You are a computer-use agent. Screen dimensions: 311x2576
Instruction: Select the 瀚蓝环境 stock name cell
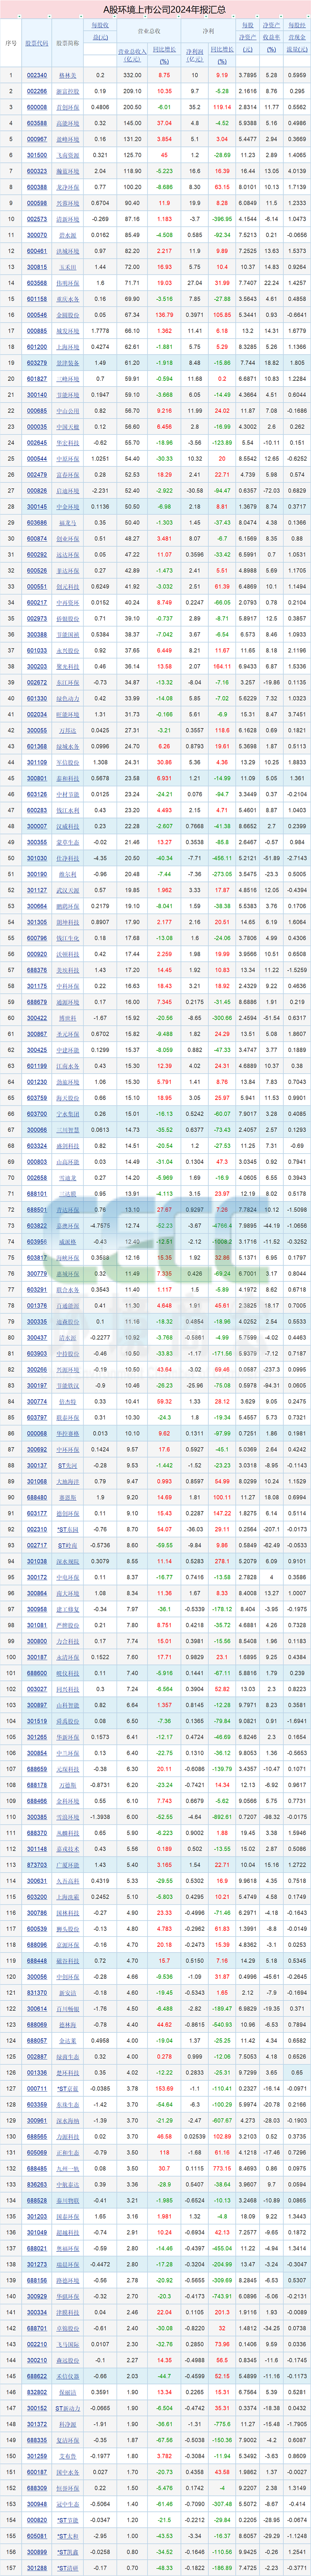[x=68, y=171]
